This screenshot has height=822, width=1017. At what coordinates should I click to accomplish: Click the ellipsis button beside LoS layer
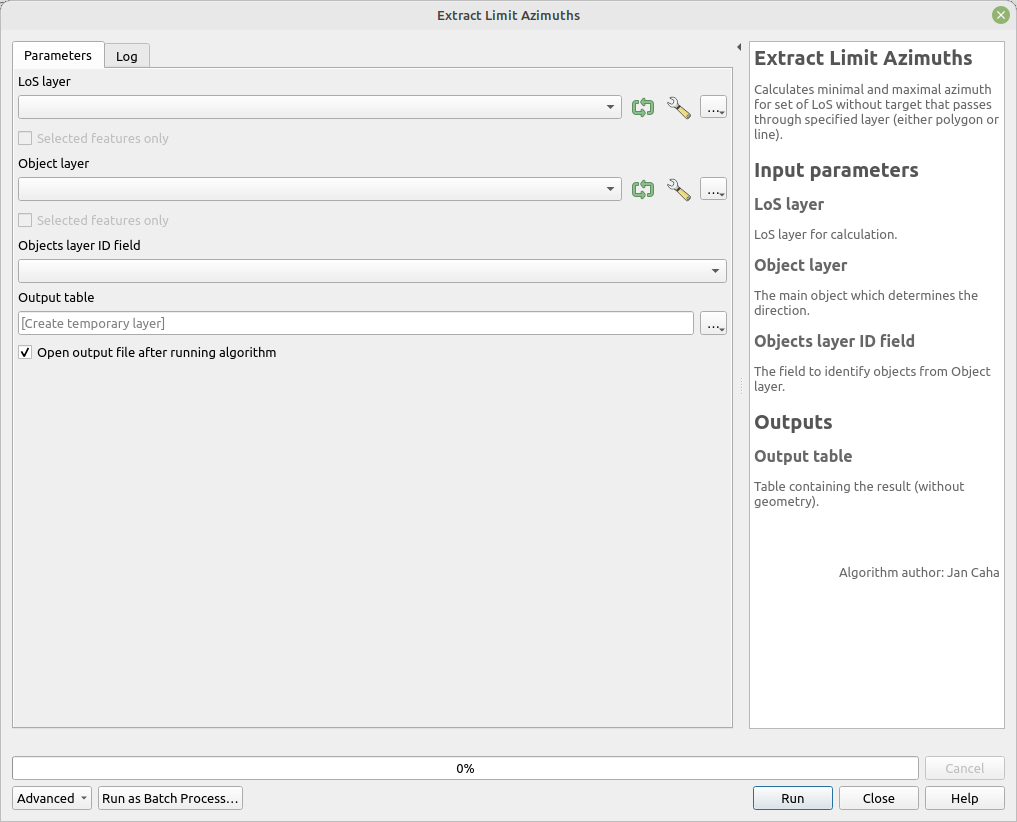pyautogui.click(x=713, y=107)
